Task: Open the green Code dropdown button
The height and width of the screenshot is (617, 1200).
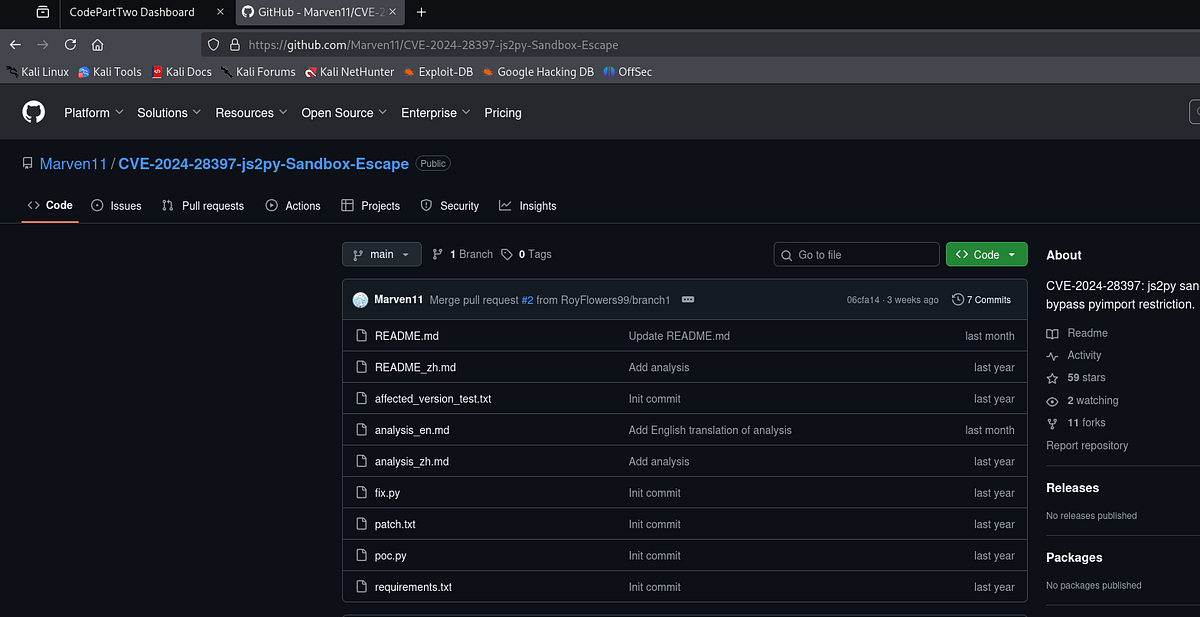Action: pyautogui.click(x=986, y=254)
